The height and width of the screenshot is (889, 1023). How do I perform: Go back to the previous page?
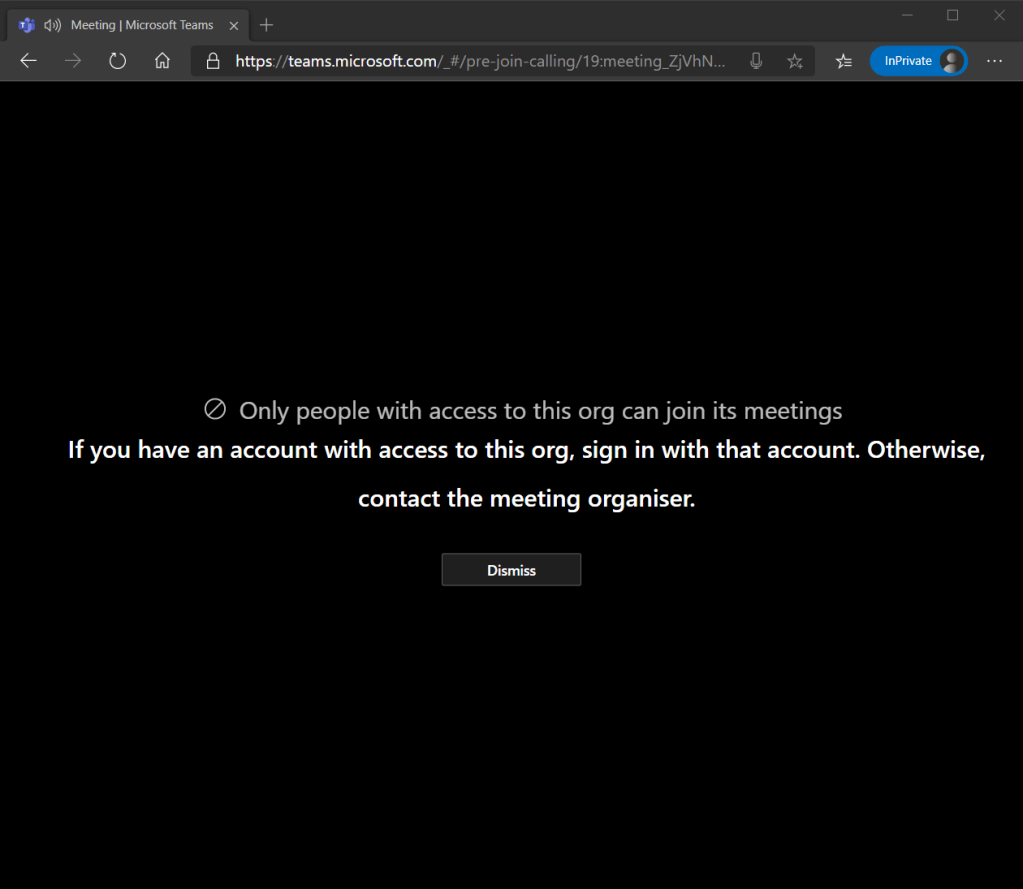[28, 61]
